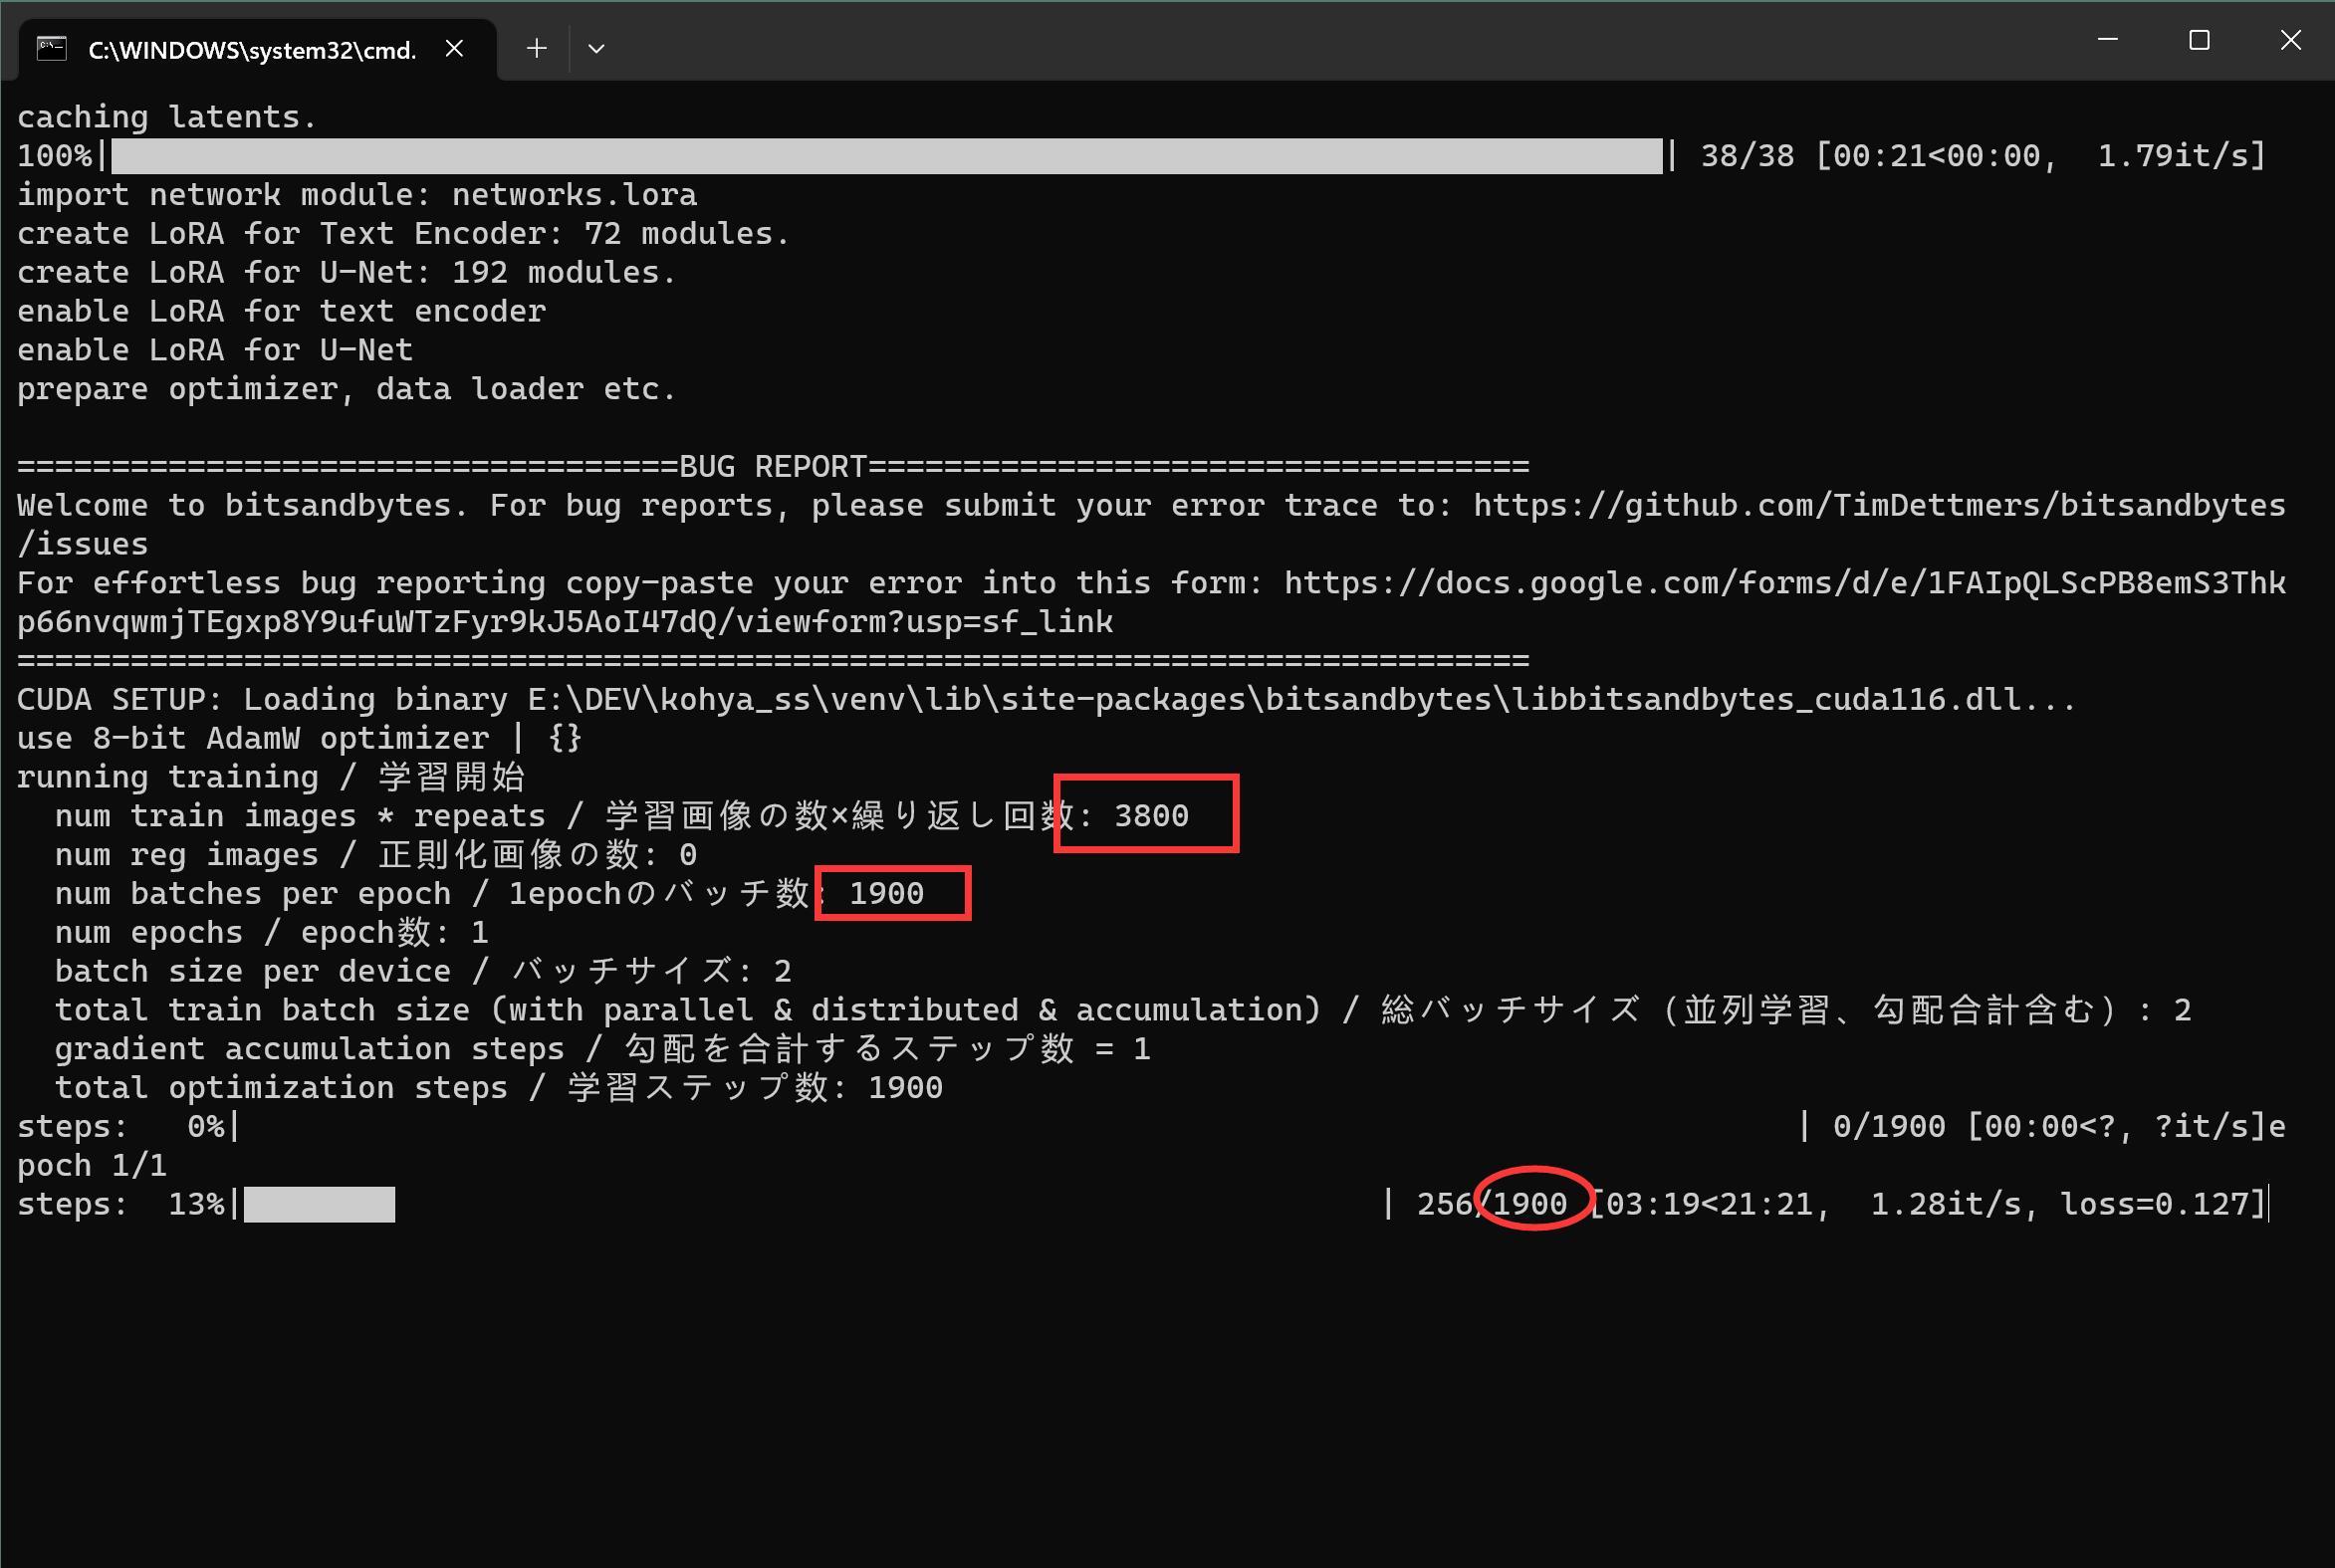Expand the new tab profile dropdown
This screenshot has width=2335, height=1568.
(596, 48)
